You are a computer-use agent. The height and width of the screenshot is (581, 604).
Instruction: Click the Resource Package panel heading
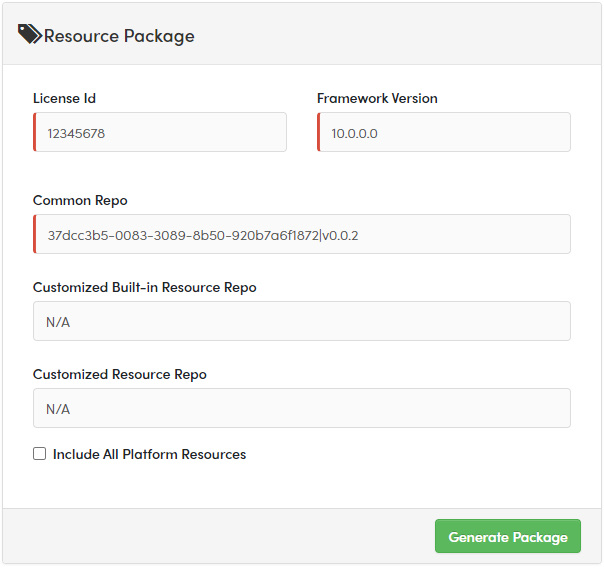click(x=119, y=36)
